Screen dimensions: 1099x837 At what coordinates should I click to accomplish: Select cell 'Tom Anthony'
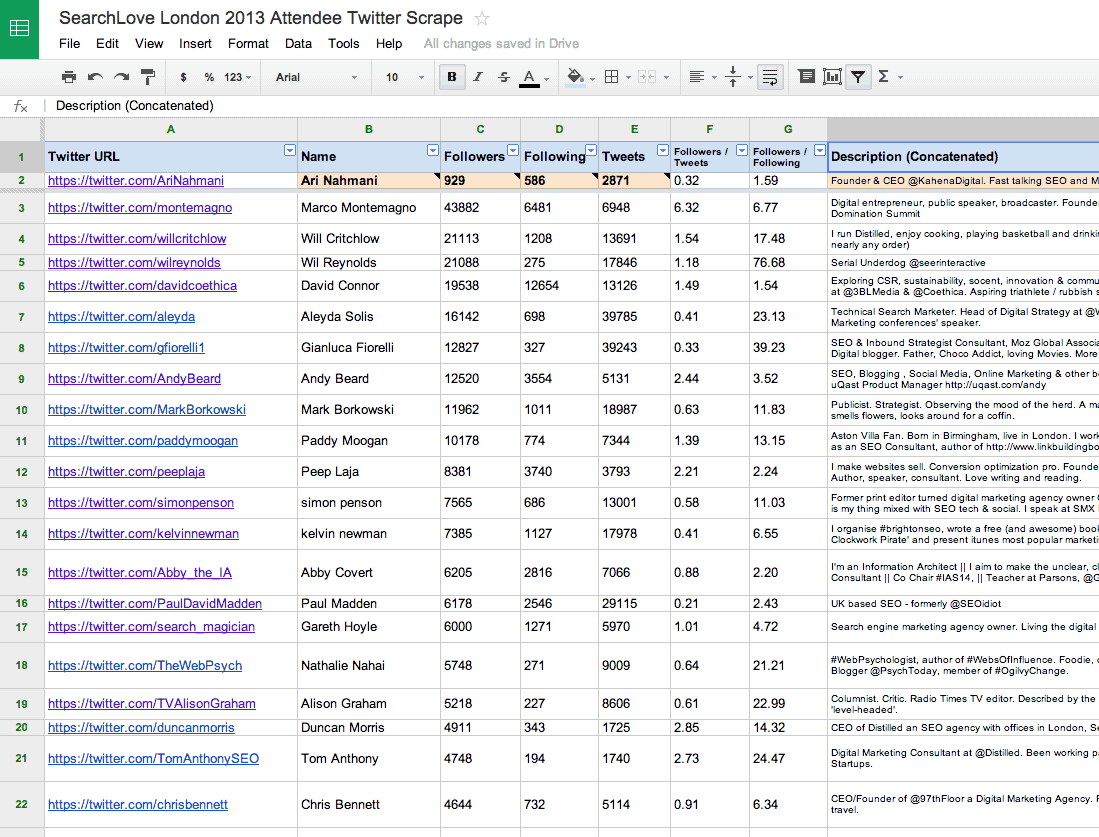click(369, 758)
